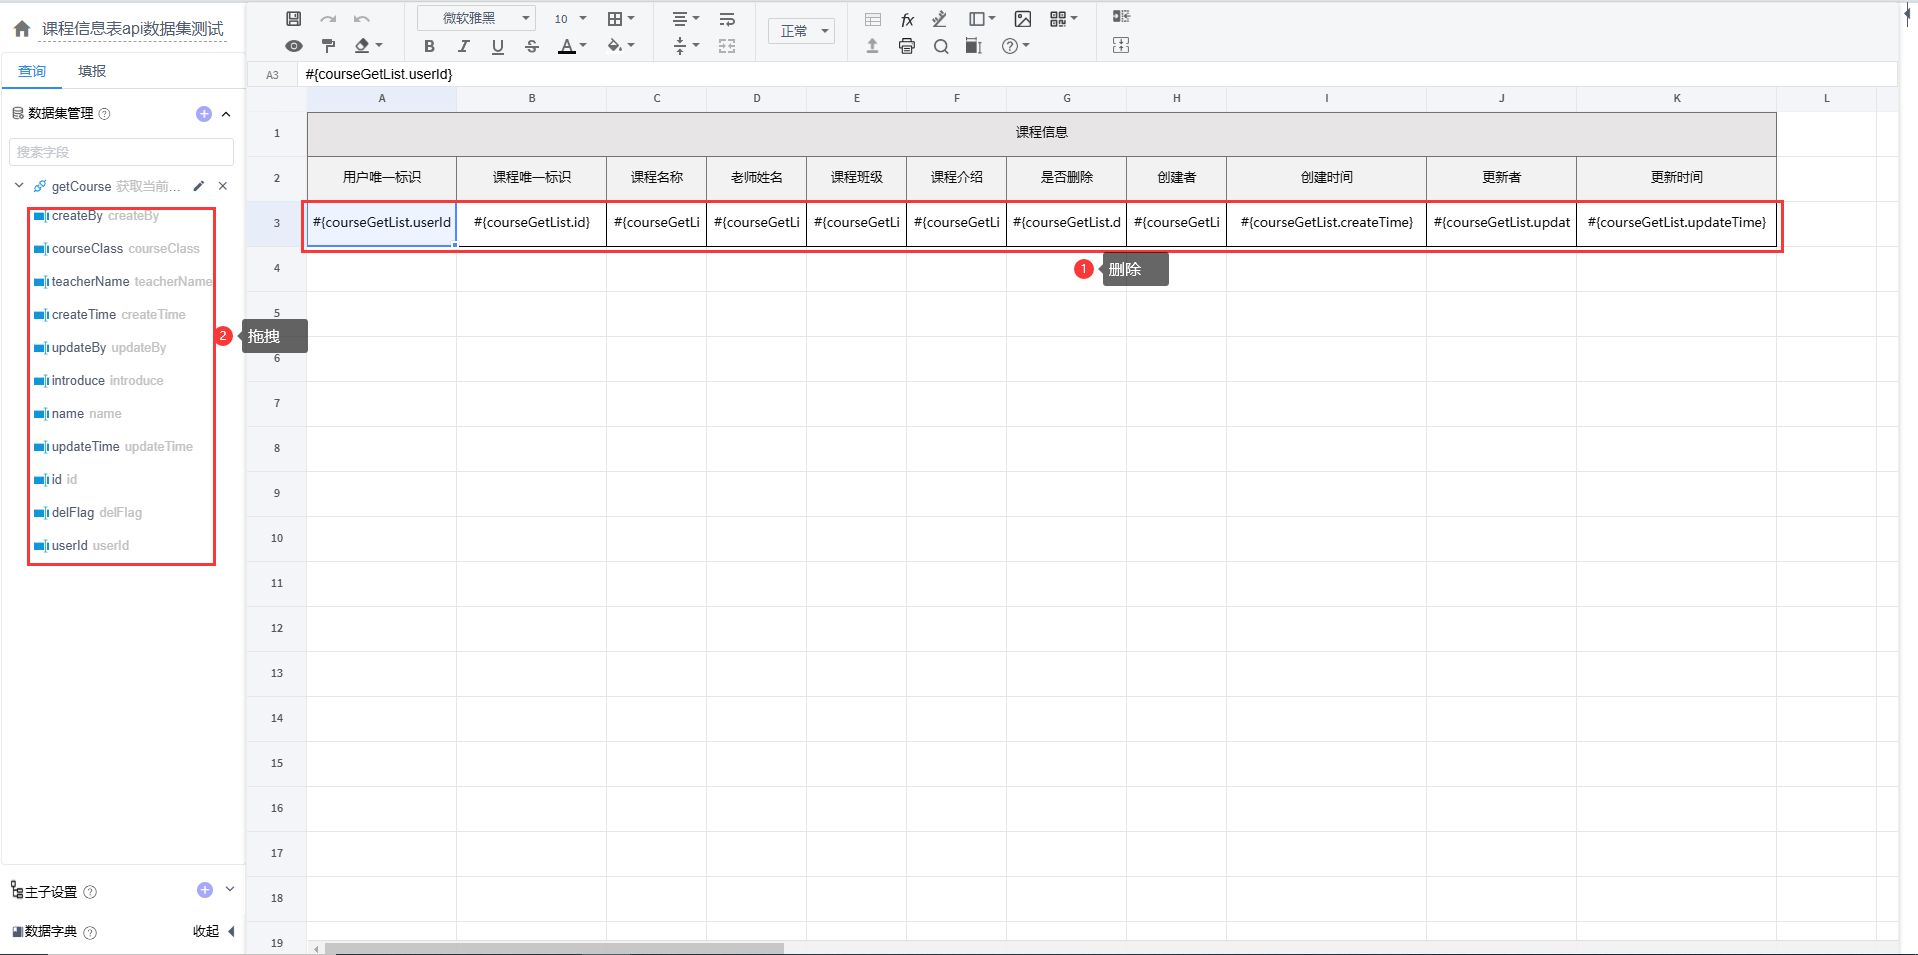The width and height of the screenshot is (1918, 955).
Task: Select the createTime field
Action: [110, 315]
